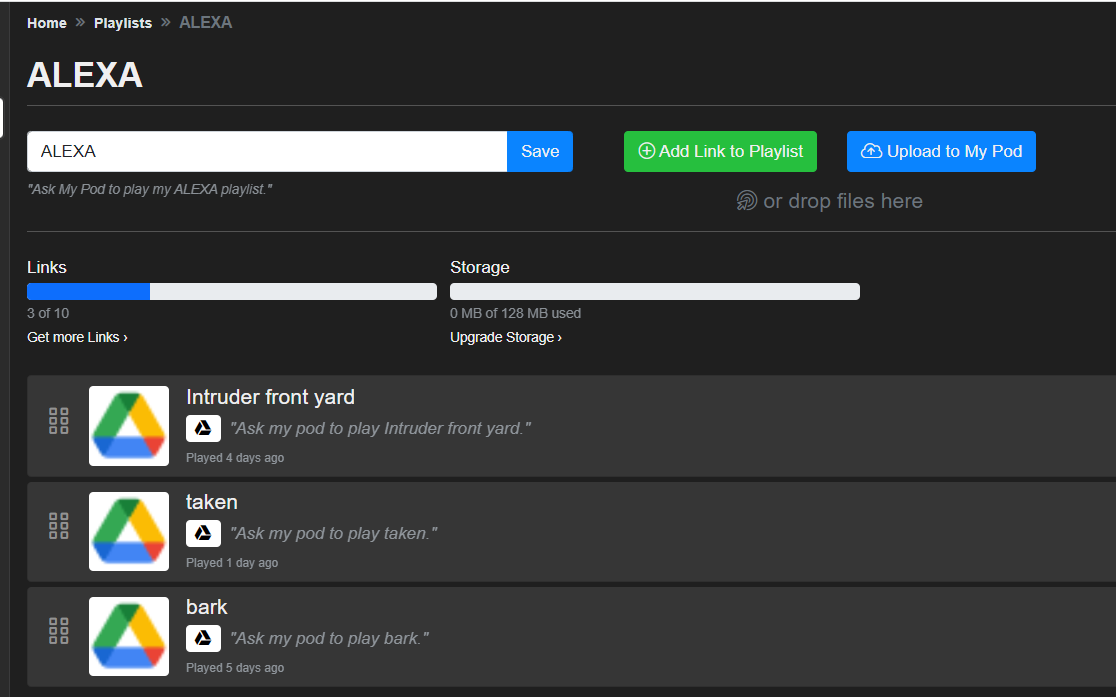
Task: Click the drag handle icon for bark
Action: pyautogui.click(x=59, y=631)
